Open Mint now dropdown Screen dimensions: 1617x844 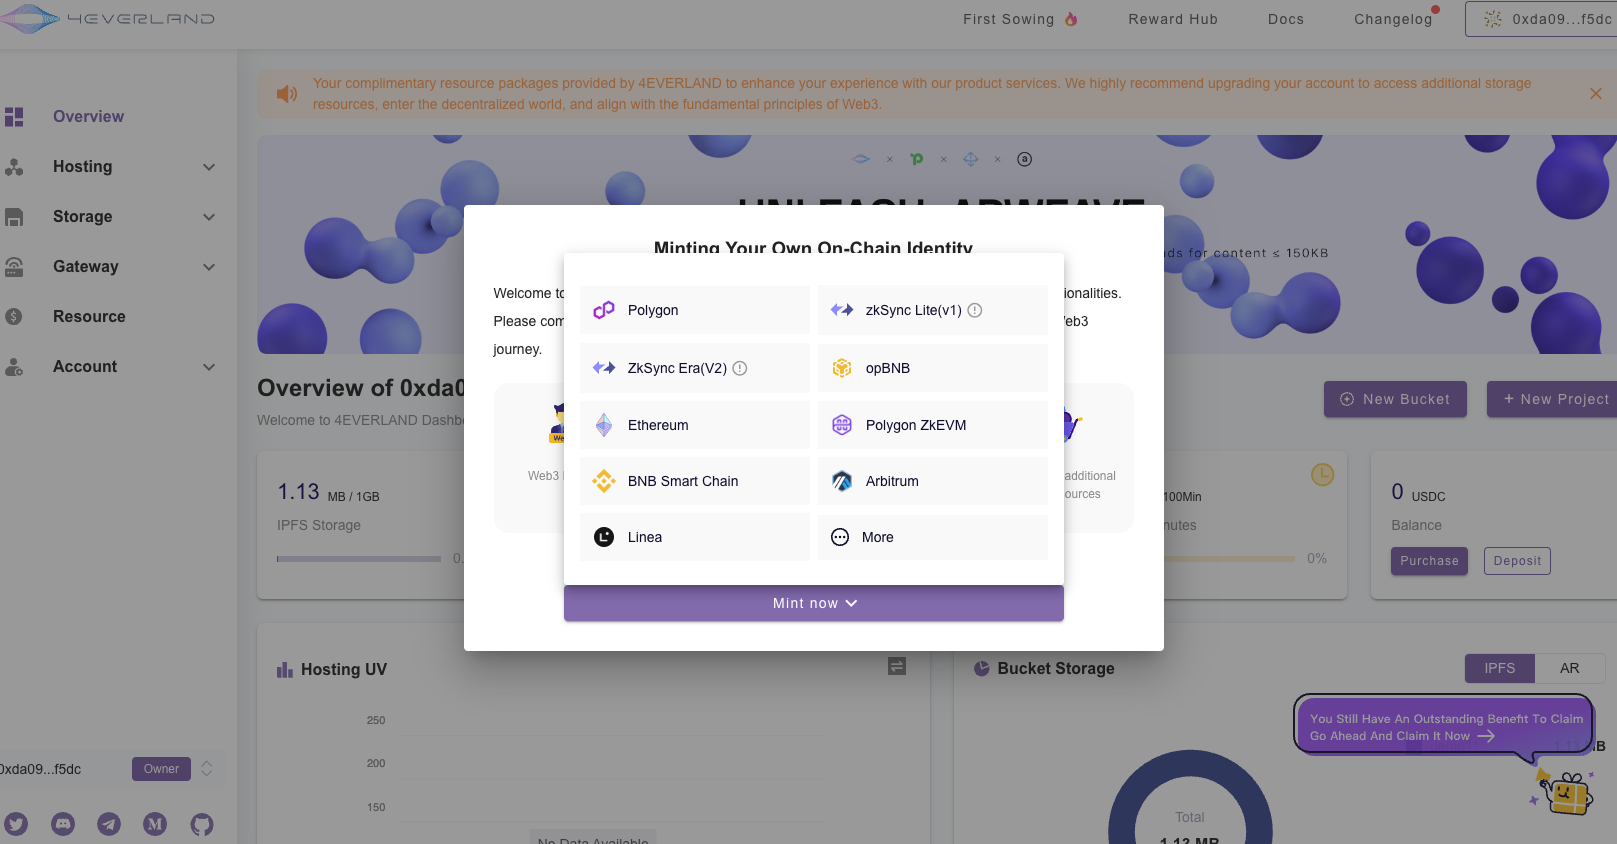tap(814, 603)
